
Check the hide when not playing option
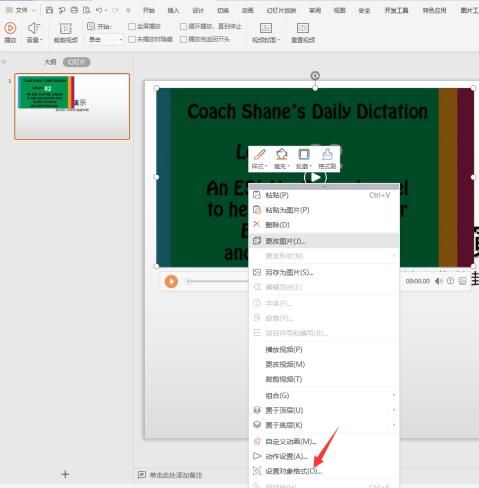[132, 39]
